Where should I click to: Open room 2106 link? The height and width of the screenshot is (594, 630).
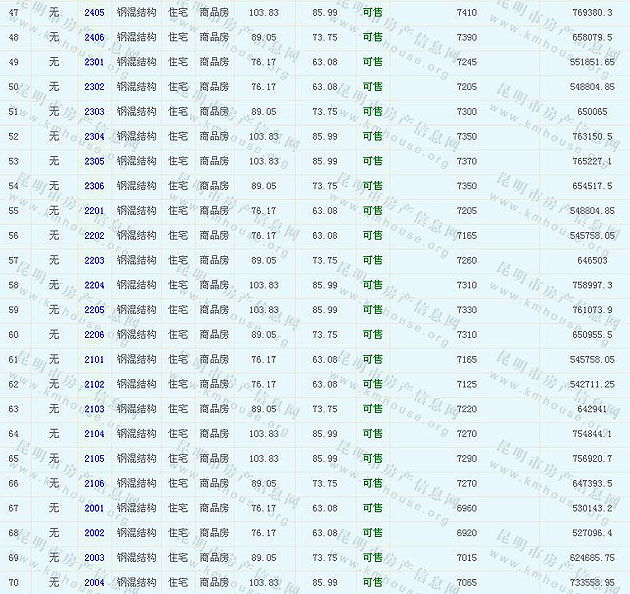point(94,483)
